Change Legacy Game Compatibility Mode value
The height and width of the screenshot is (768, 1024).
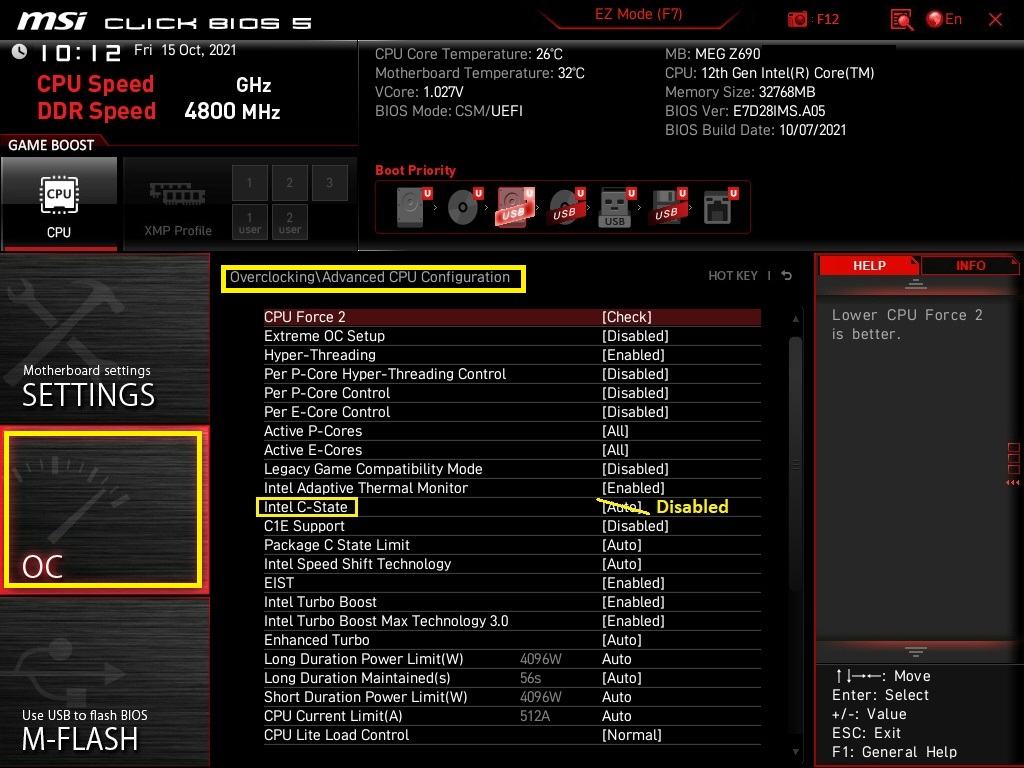635,468
